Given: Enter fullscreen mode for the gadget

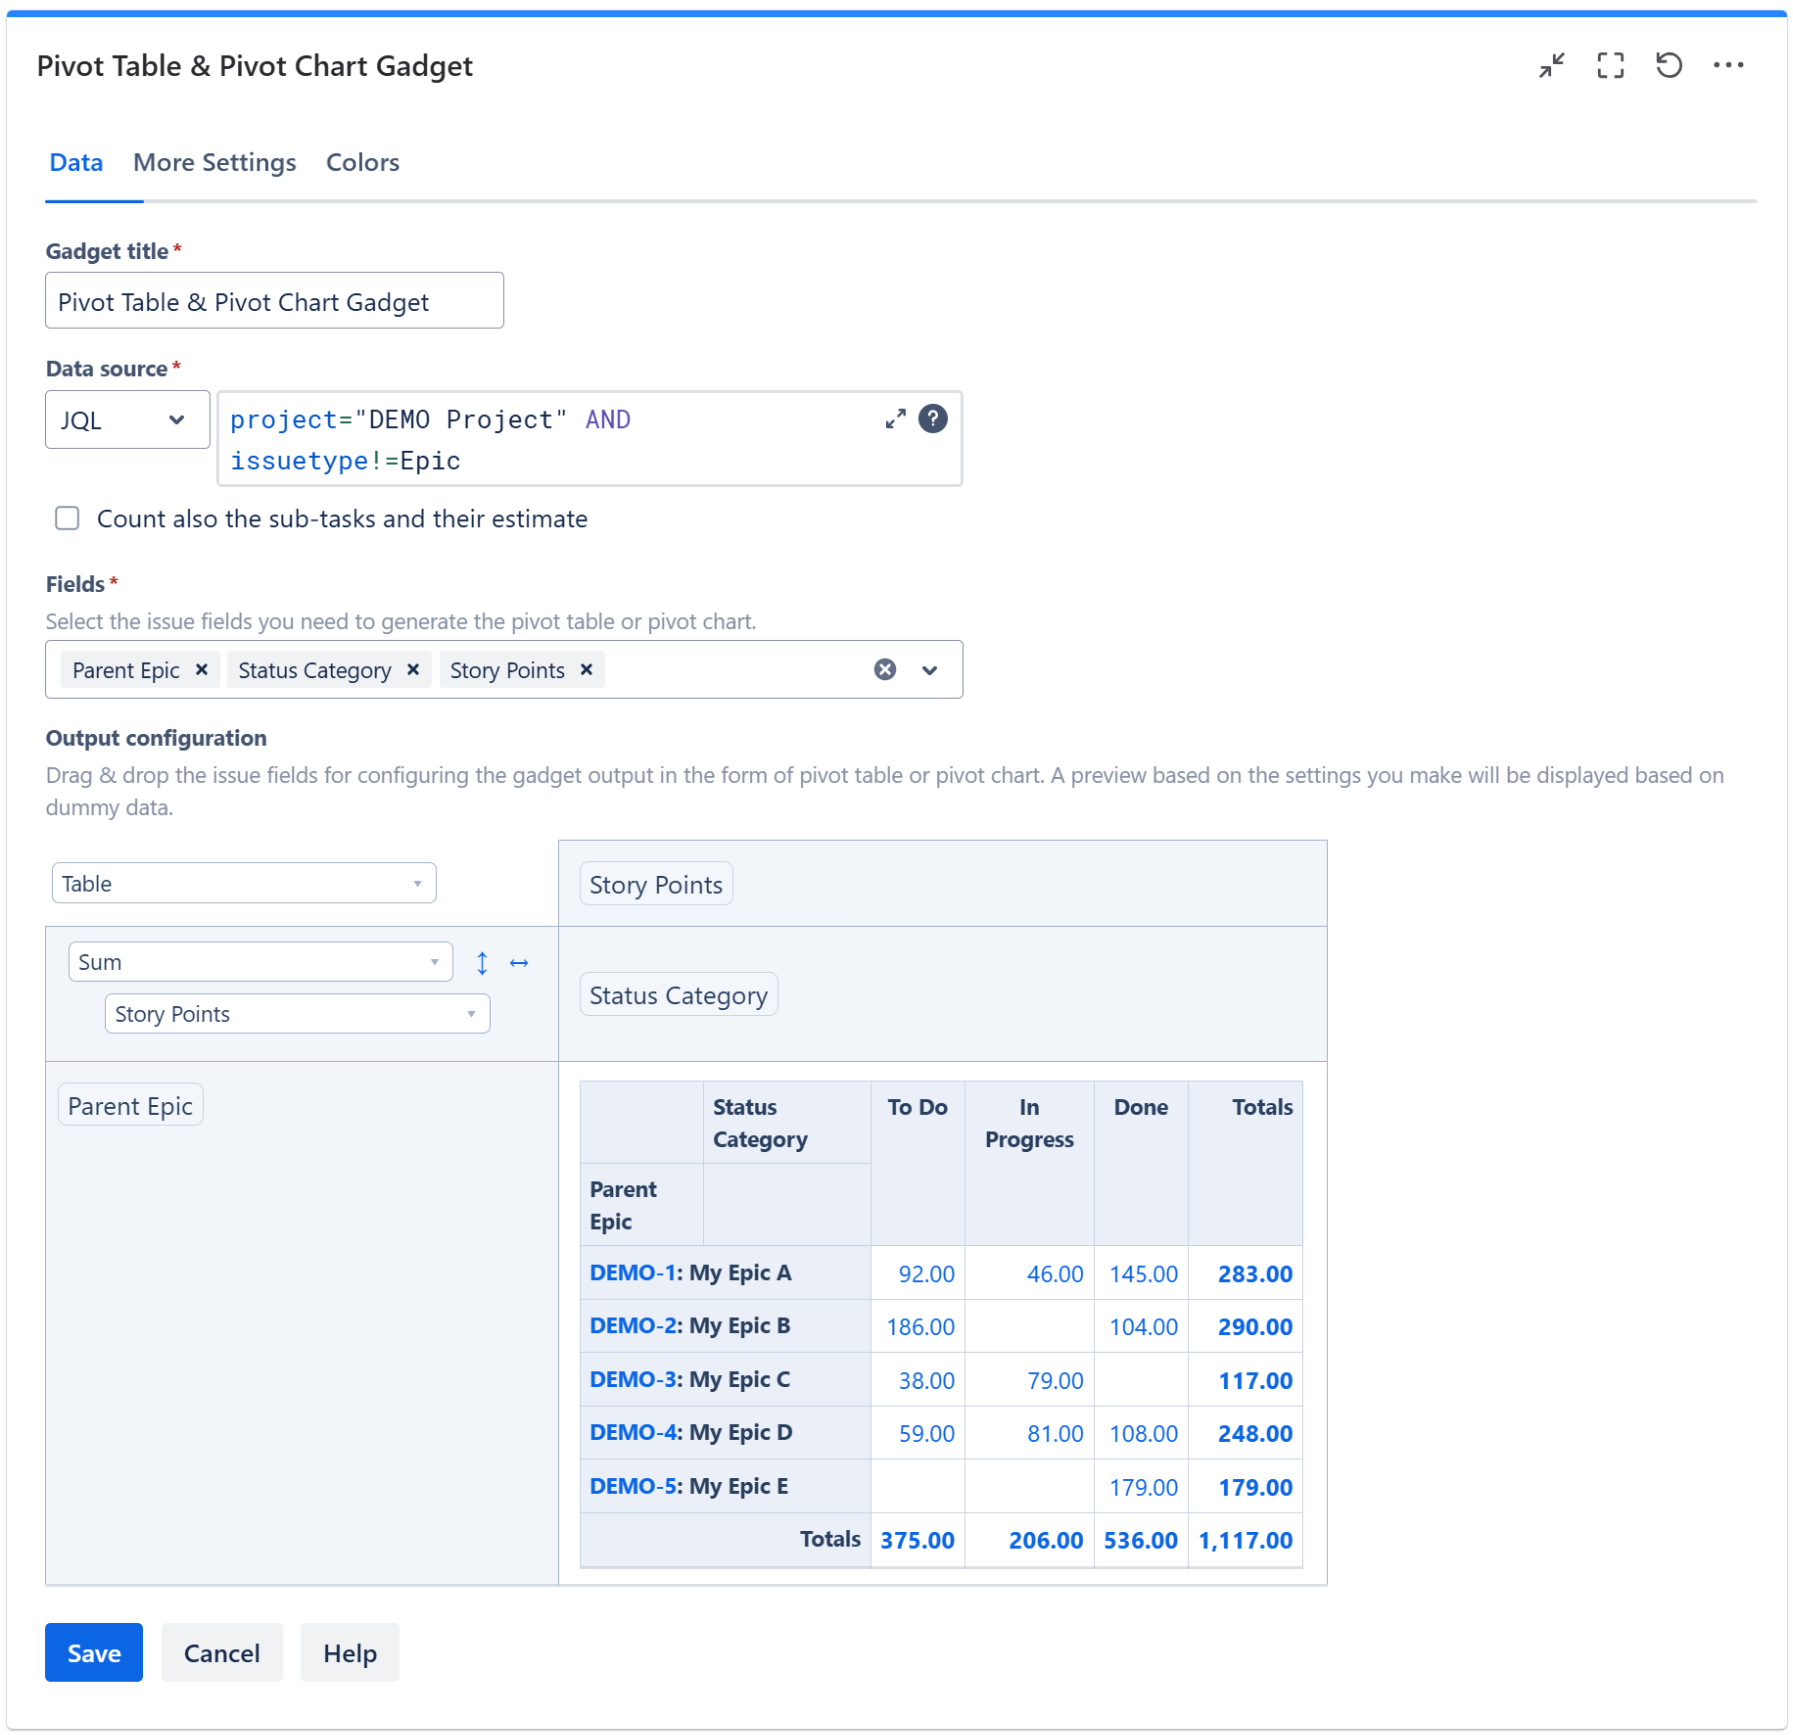Looking at the screenshot, I should [1609, 66].
